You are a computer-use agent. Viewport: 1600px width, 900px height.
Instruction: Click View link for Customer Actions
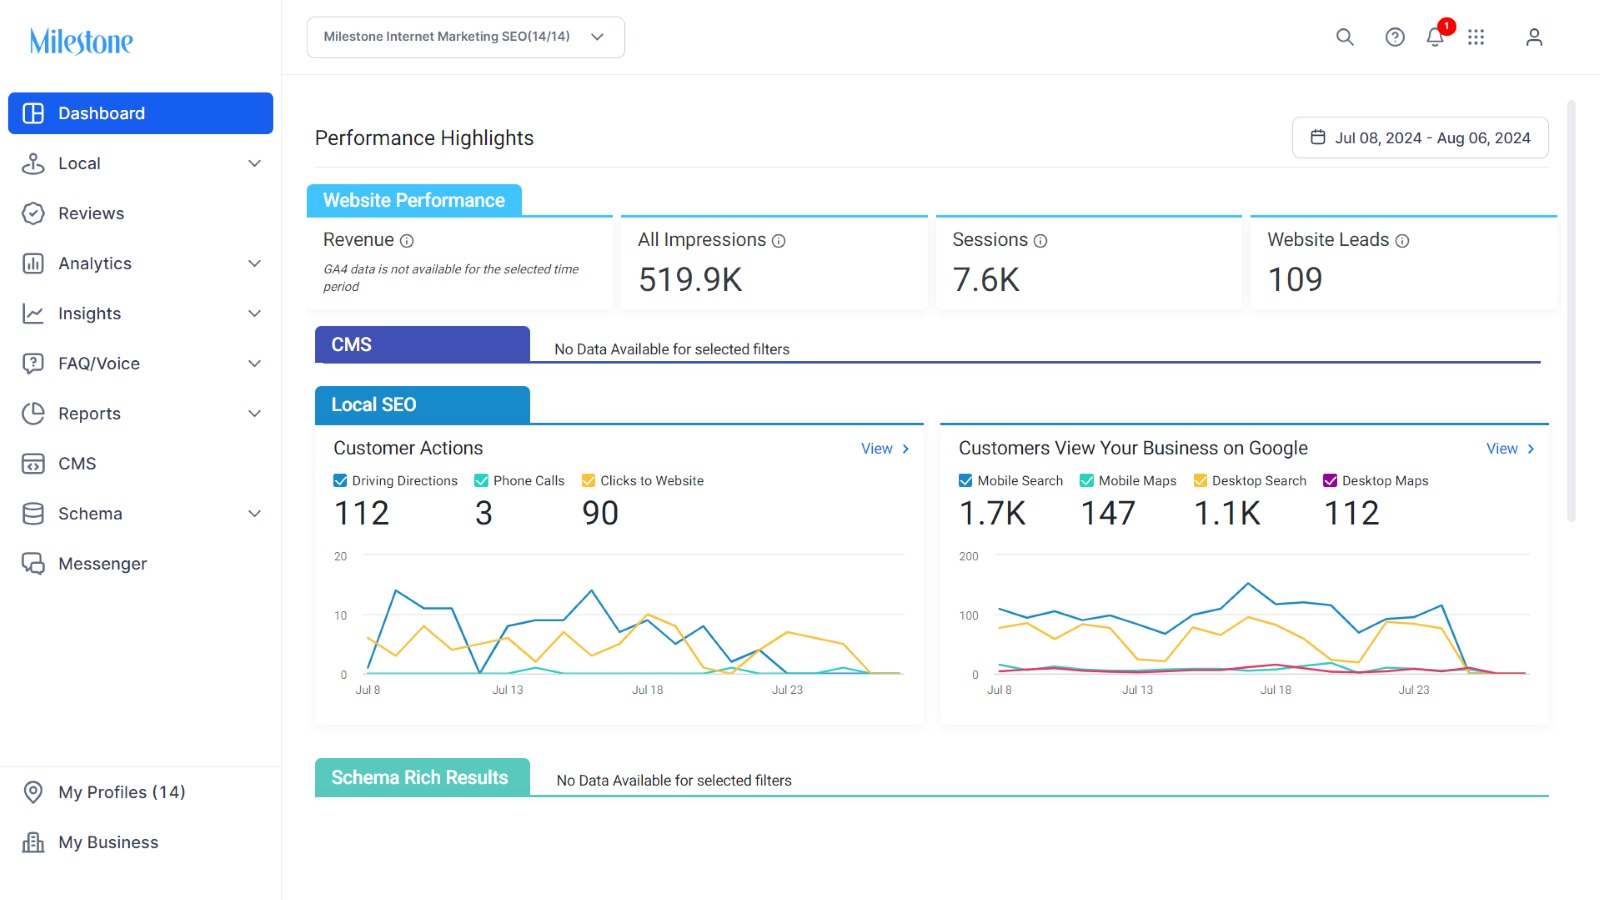point(885,449)
